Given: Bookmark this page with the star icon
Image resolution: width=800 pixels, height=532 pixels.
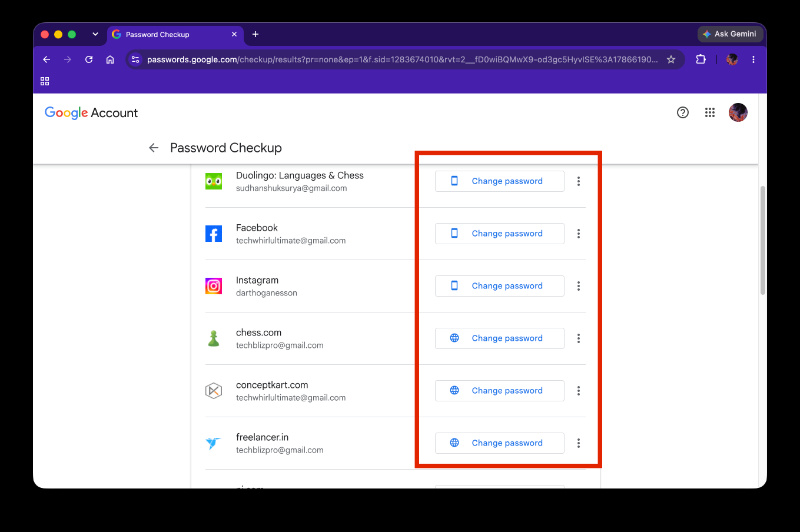Looking at the screenshot, I should coord(671,60).
